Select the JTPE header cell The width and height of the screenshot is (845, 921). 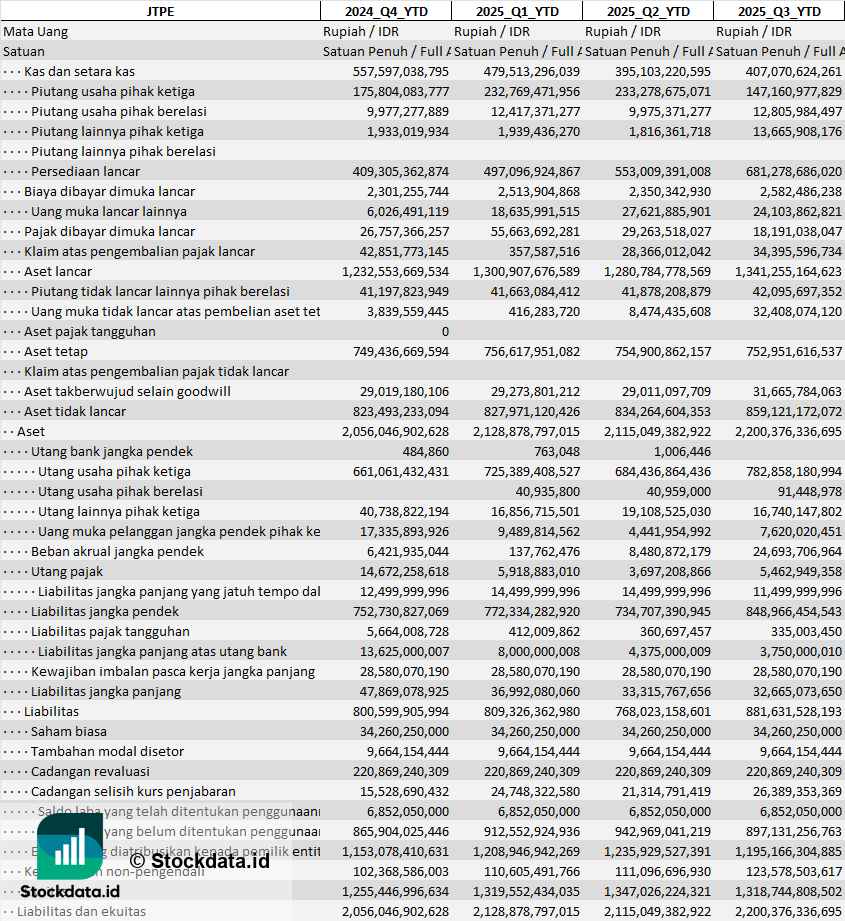[160, 11]
